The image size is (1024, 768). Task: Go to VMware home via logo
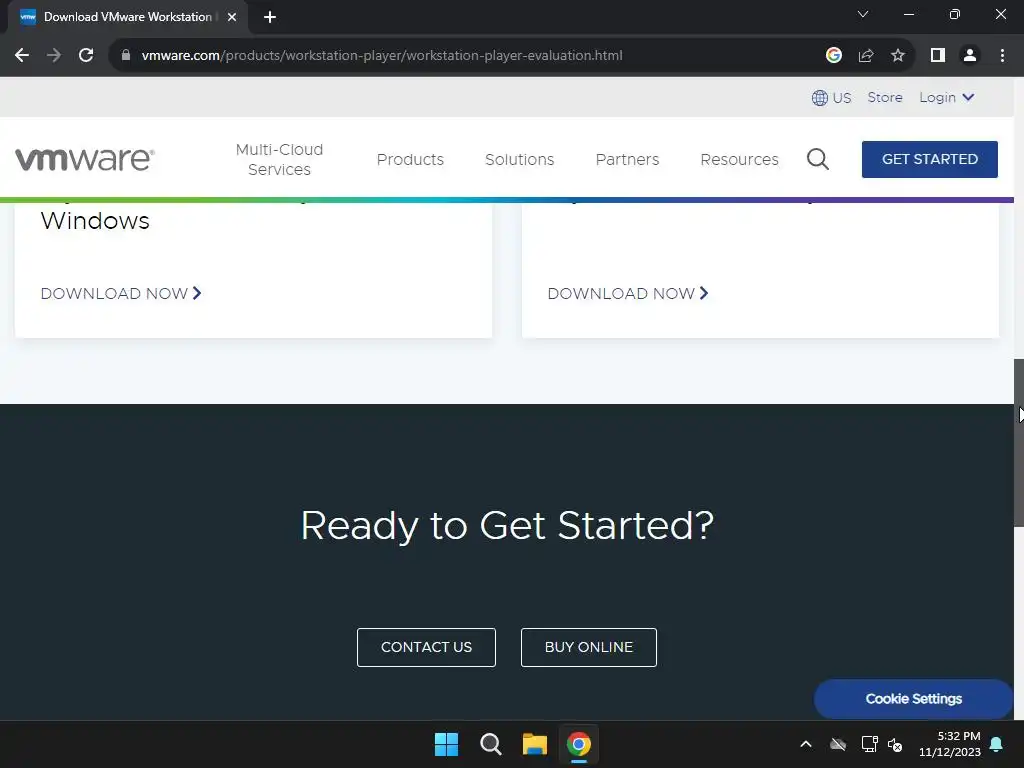point(85,159)
